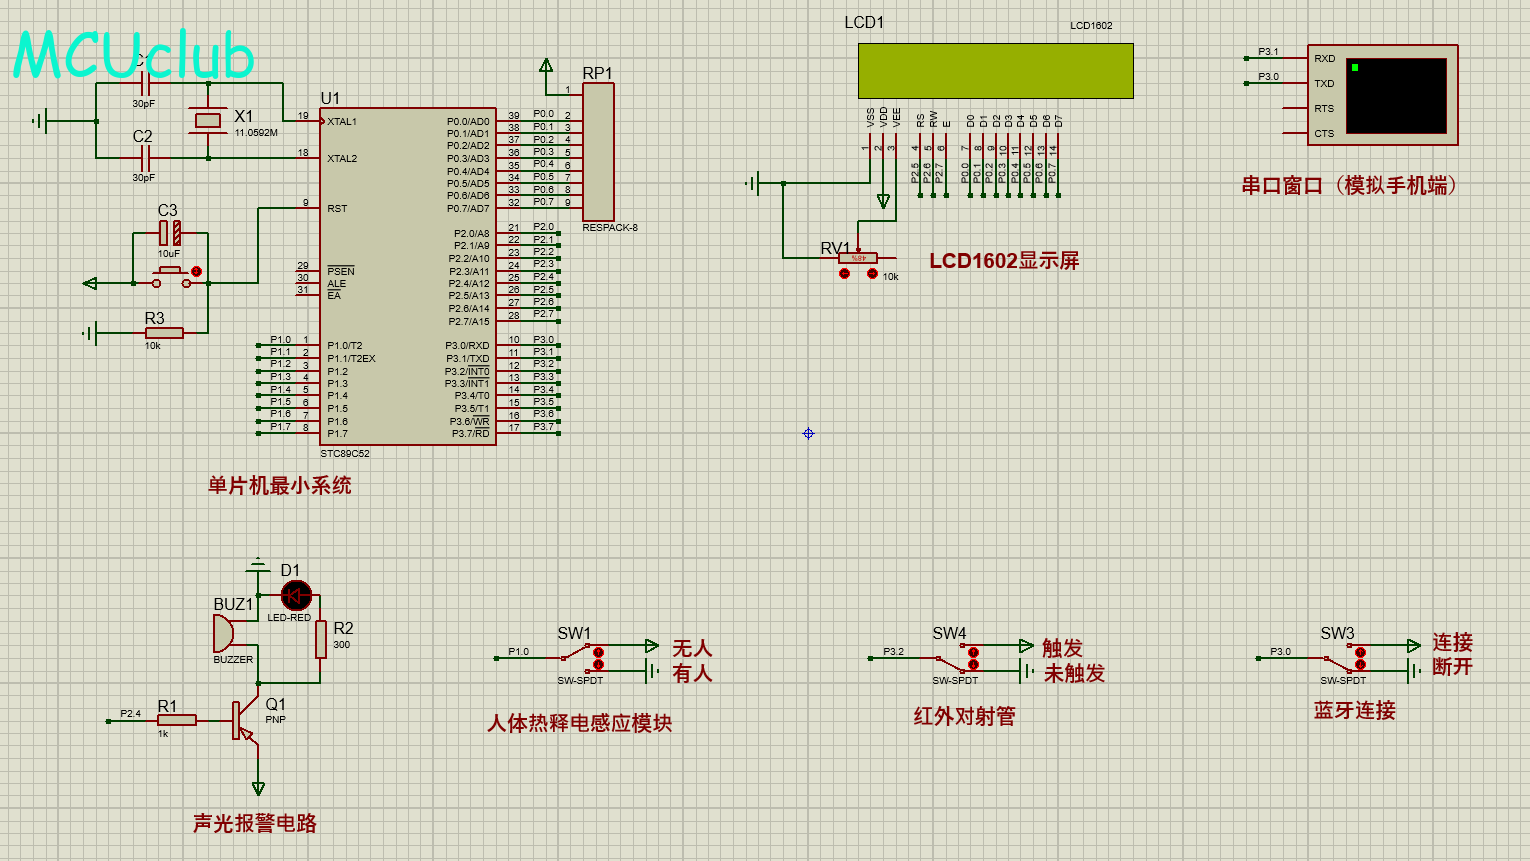
Task: Click the '有人' label beside SW1
Action: [x=692, y=673]
